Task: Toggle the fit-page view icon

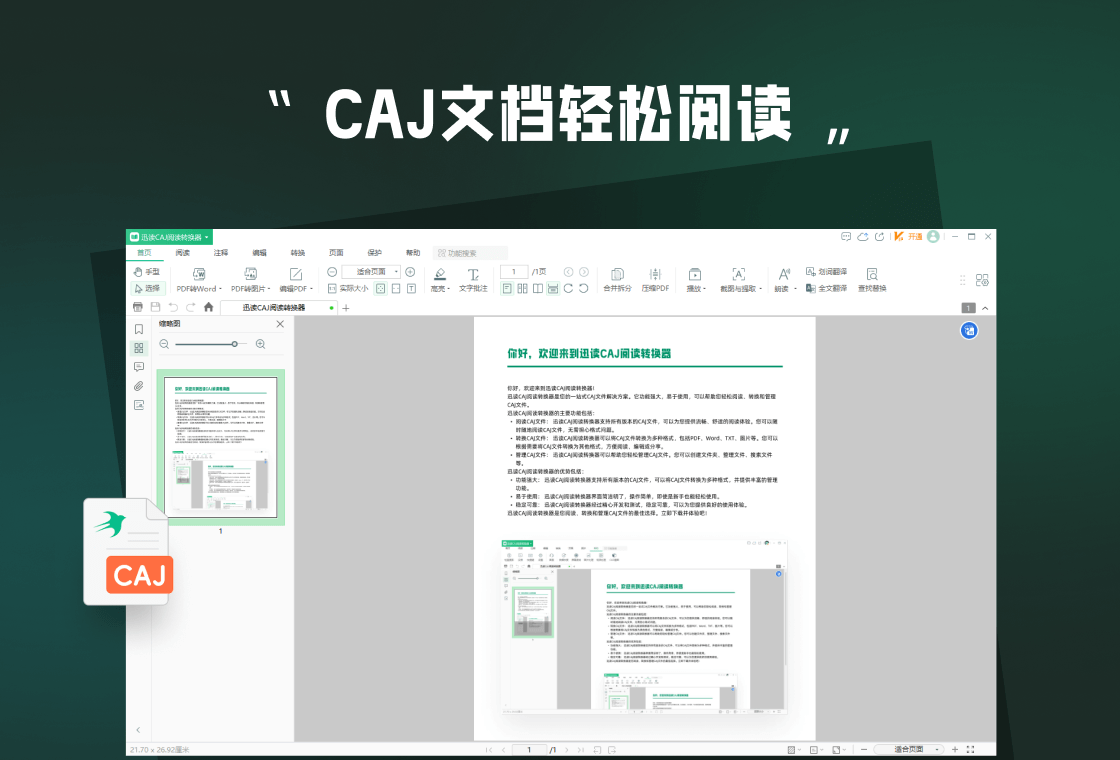Action: point(381,289)
